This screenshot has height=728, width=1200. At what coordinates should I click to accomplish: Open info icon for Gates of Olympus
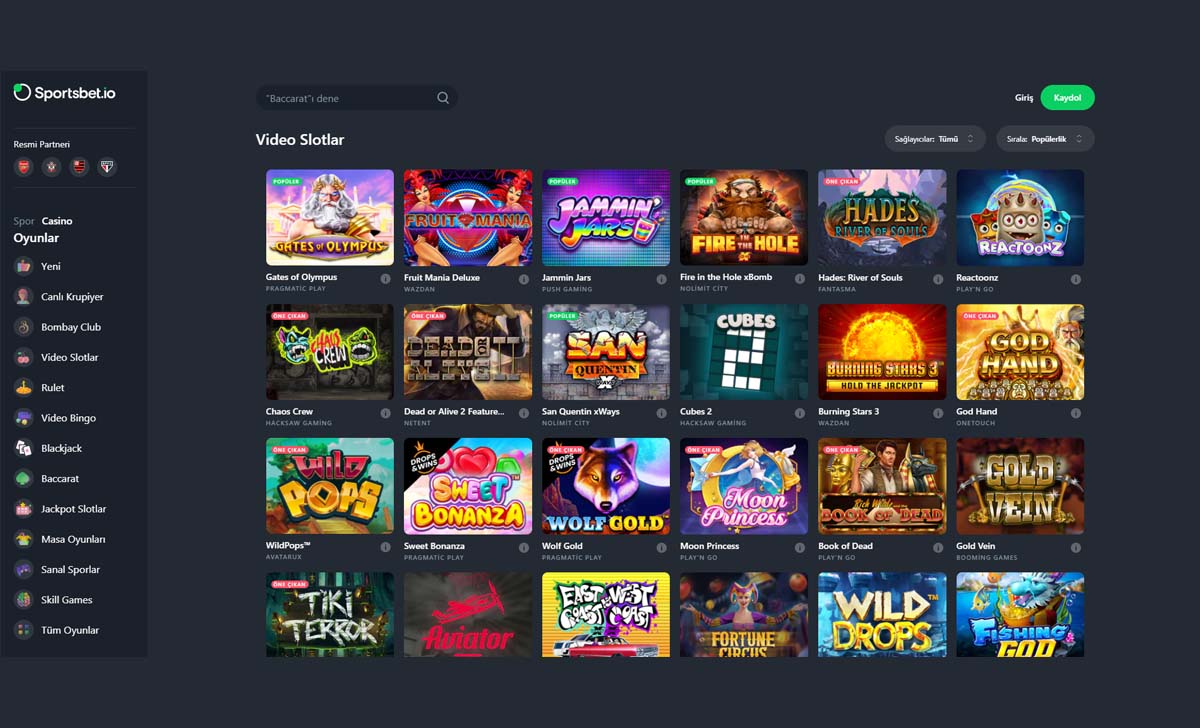click(385, 280)
